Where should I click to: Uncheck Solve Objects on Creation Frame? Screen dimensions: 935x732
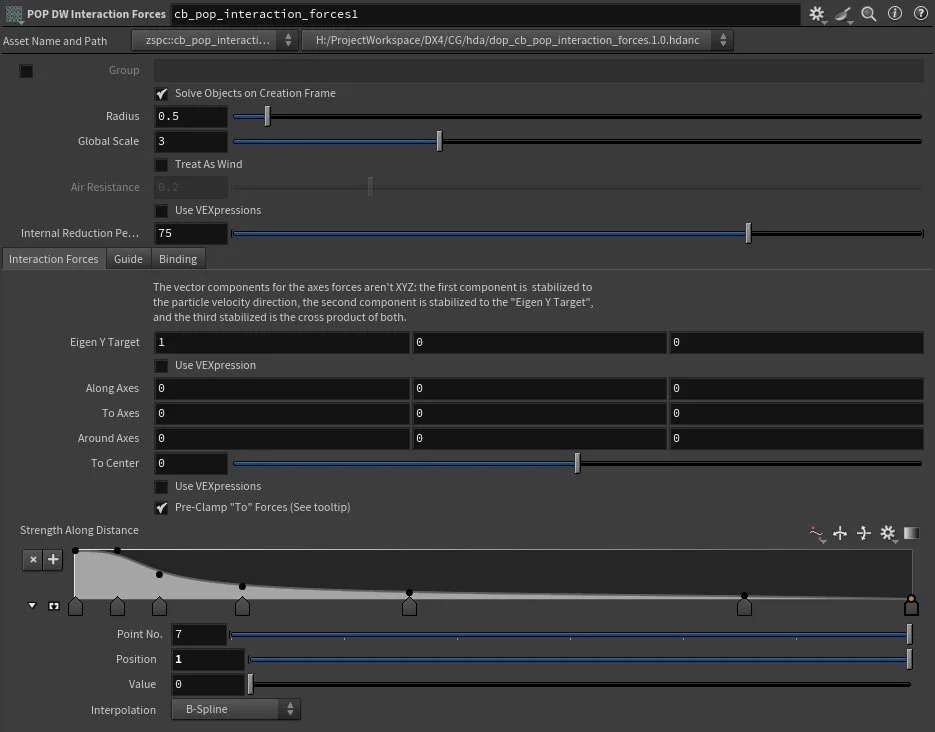click(x=162, y=94)
